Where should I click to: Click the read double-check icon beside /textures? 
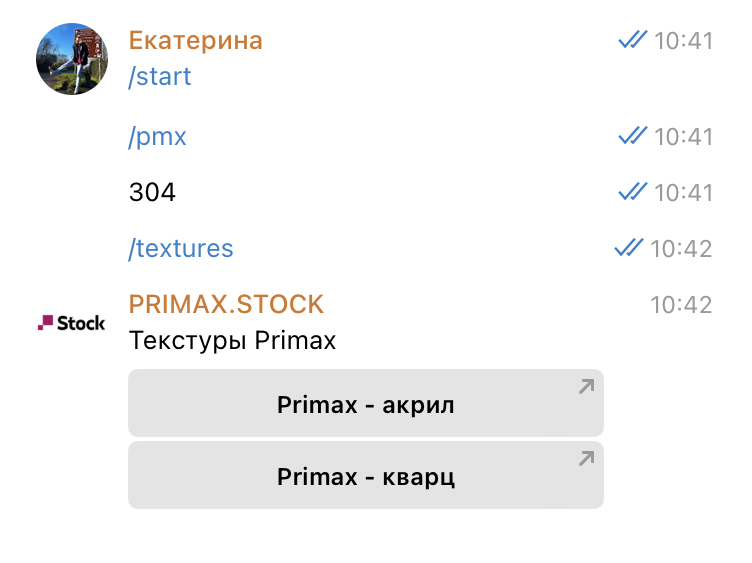tap(629, 248)
